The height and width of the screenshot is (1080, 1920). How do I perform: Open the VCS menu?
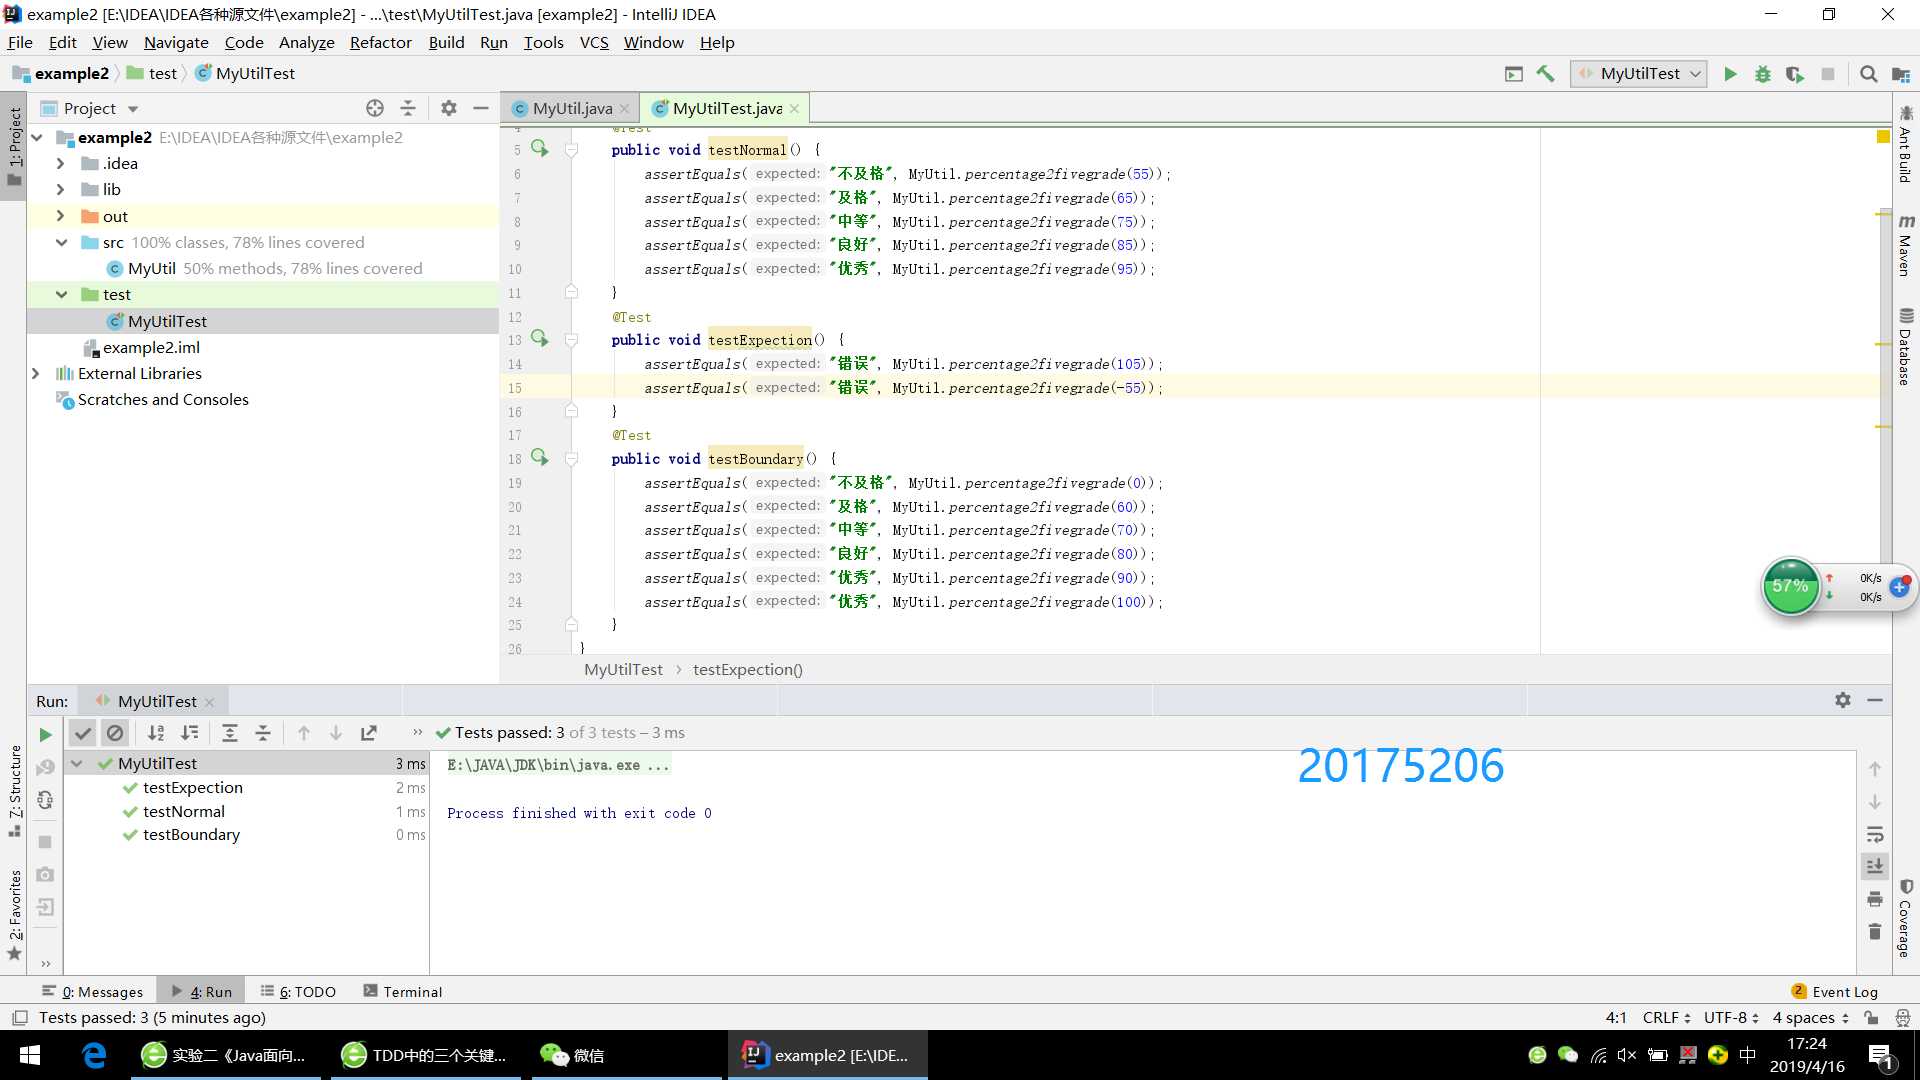[594, 42]
